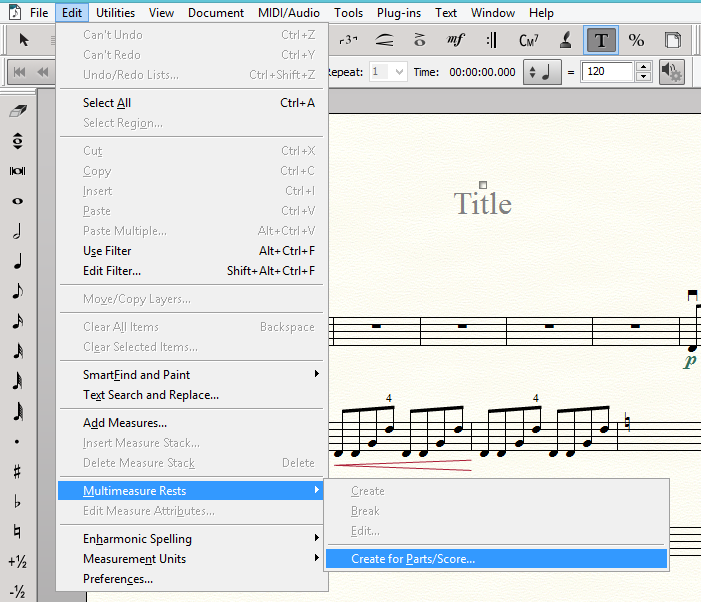The image size is (701, 602).
Task: Activate the Repeat tool barline icon
Action: [x=492, y=40]
